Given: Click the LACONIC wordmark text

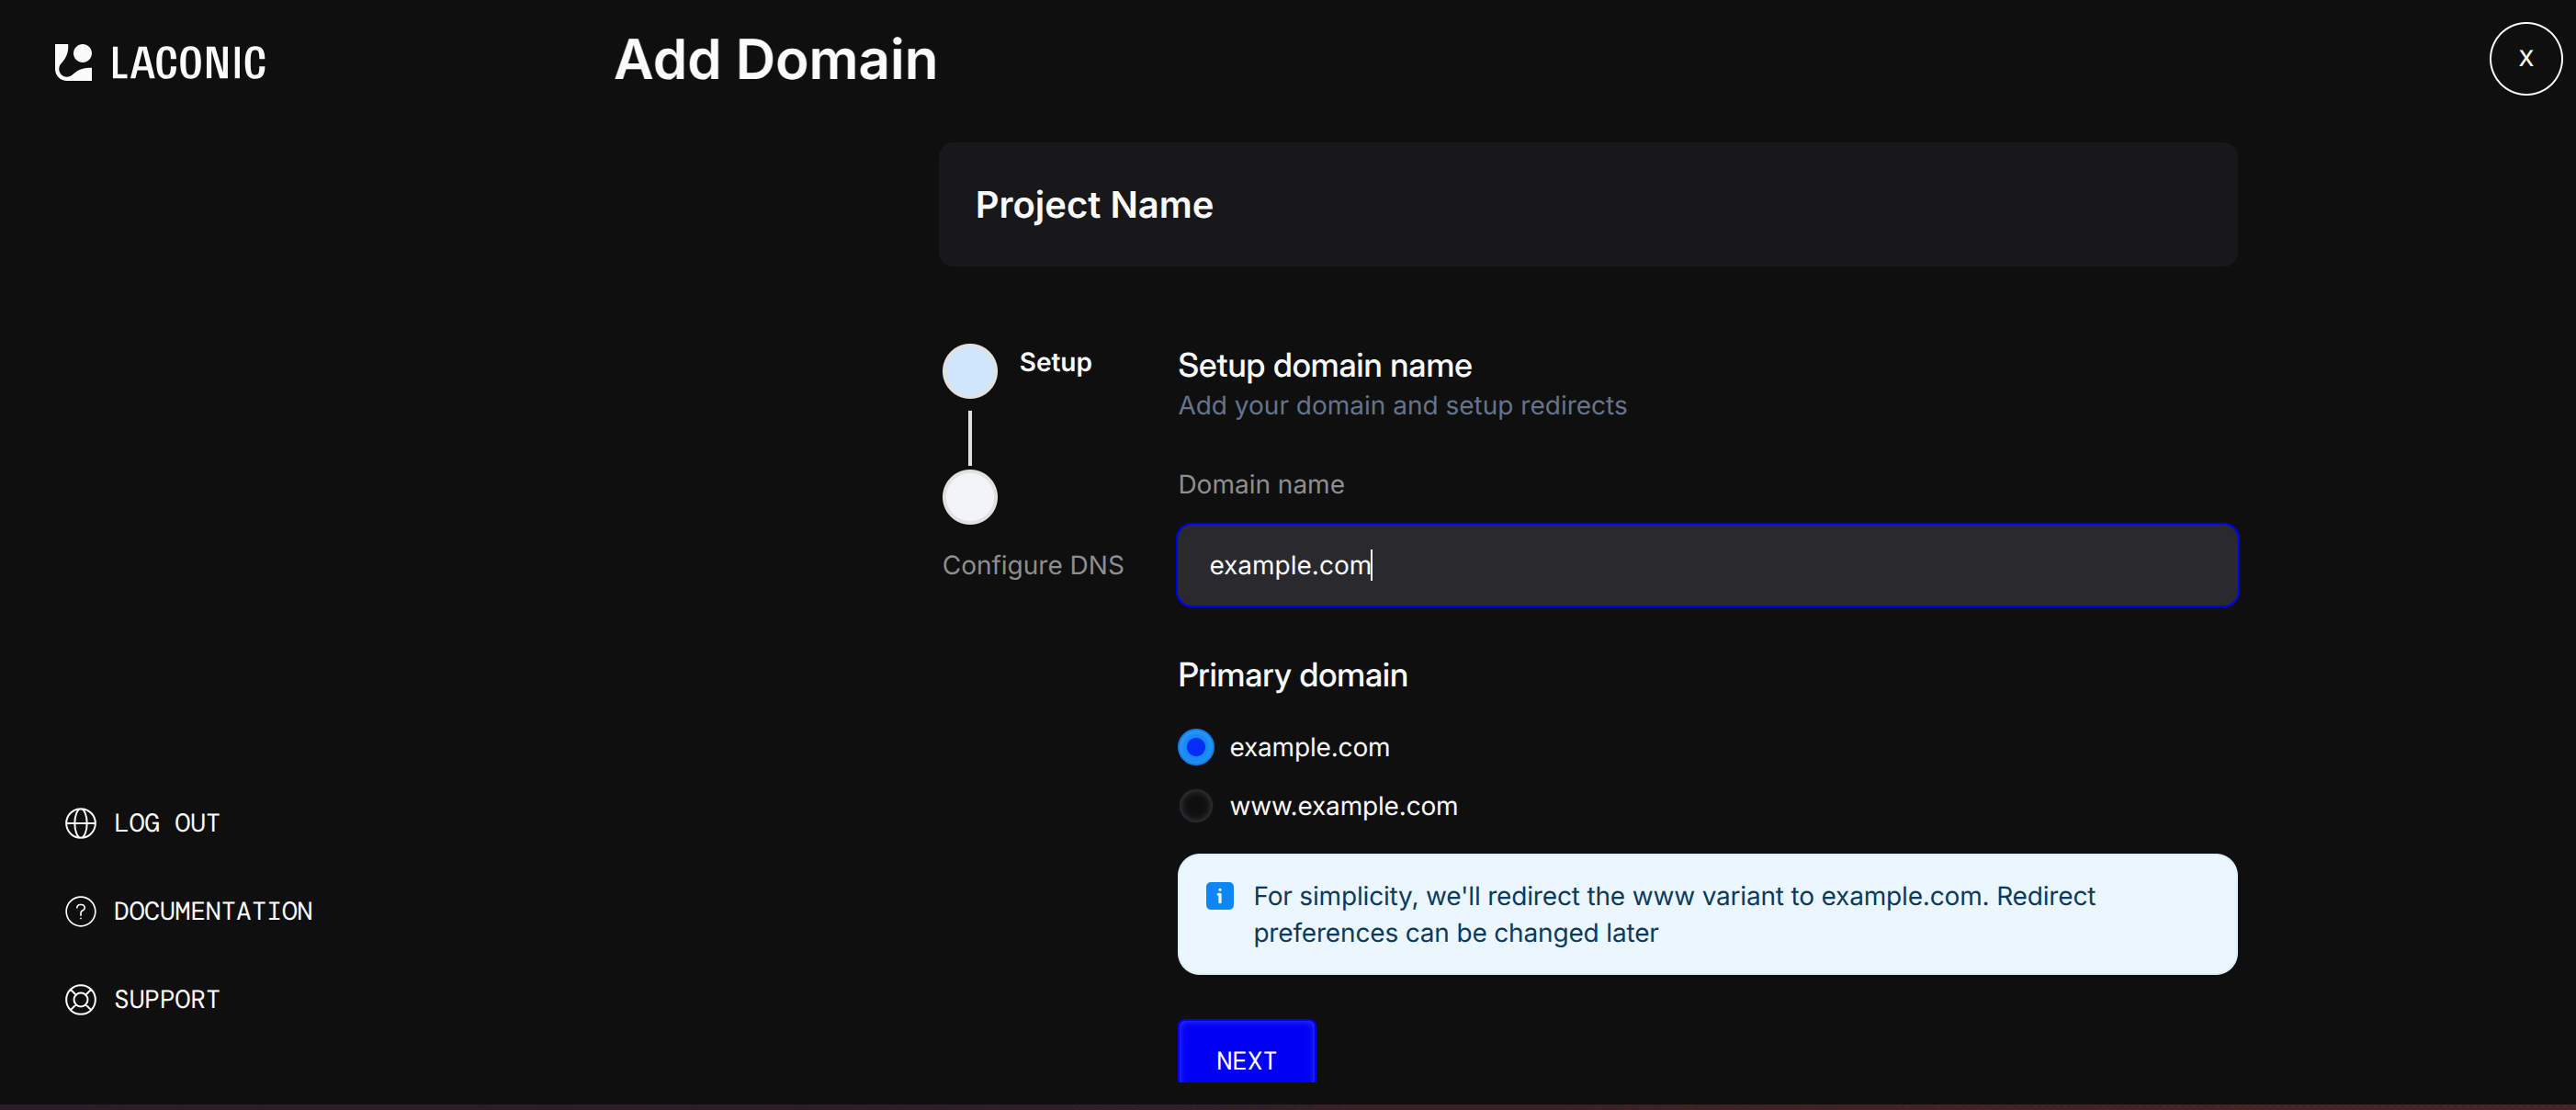Looking at the screenshot, I should (x=188, y=63).
